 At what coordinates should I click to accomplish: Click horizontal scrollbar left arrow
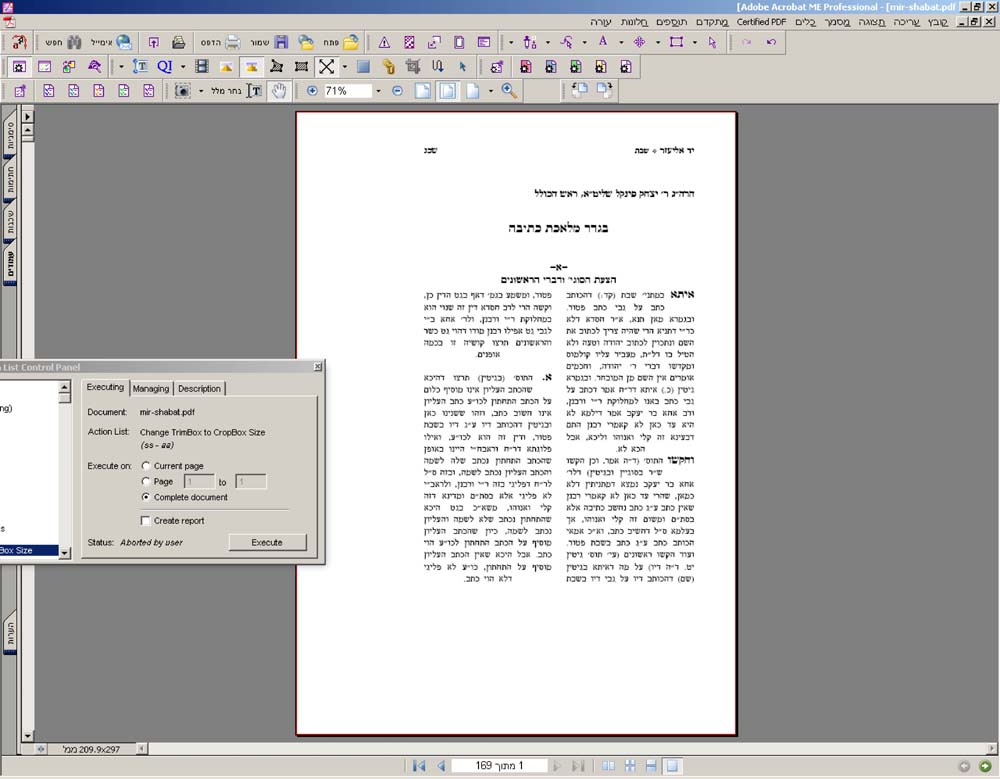click(x=142, y=749)
